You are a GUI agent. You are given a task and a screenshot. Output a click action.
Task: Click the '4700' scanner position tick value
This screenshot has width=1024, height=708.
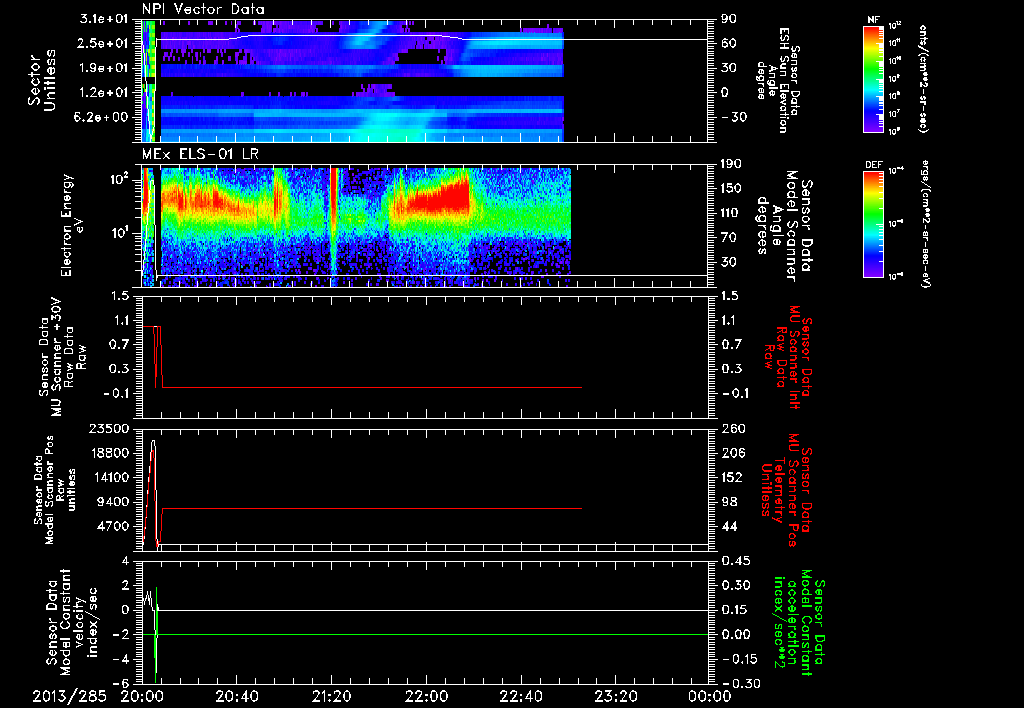114,526
